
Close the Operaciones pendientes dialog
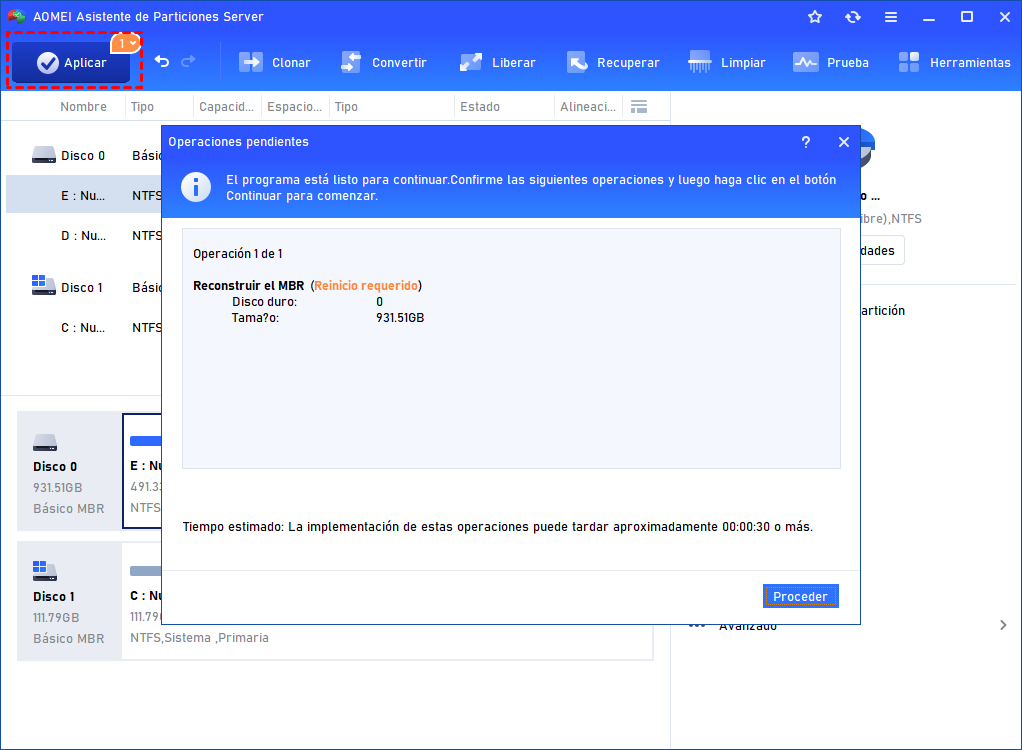(x=843, y=142)
